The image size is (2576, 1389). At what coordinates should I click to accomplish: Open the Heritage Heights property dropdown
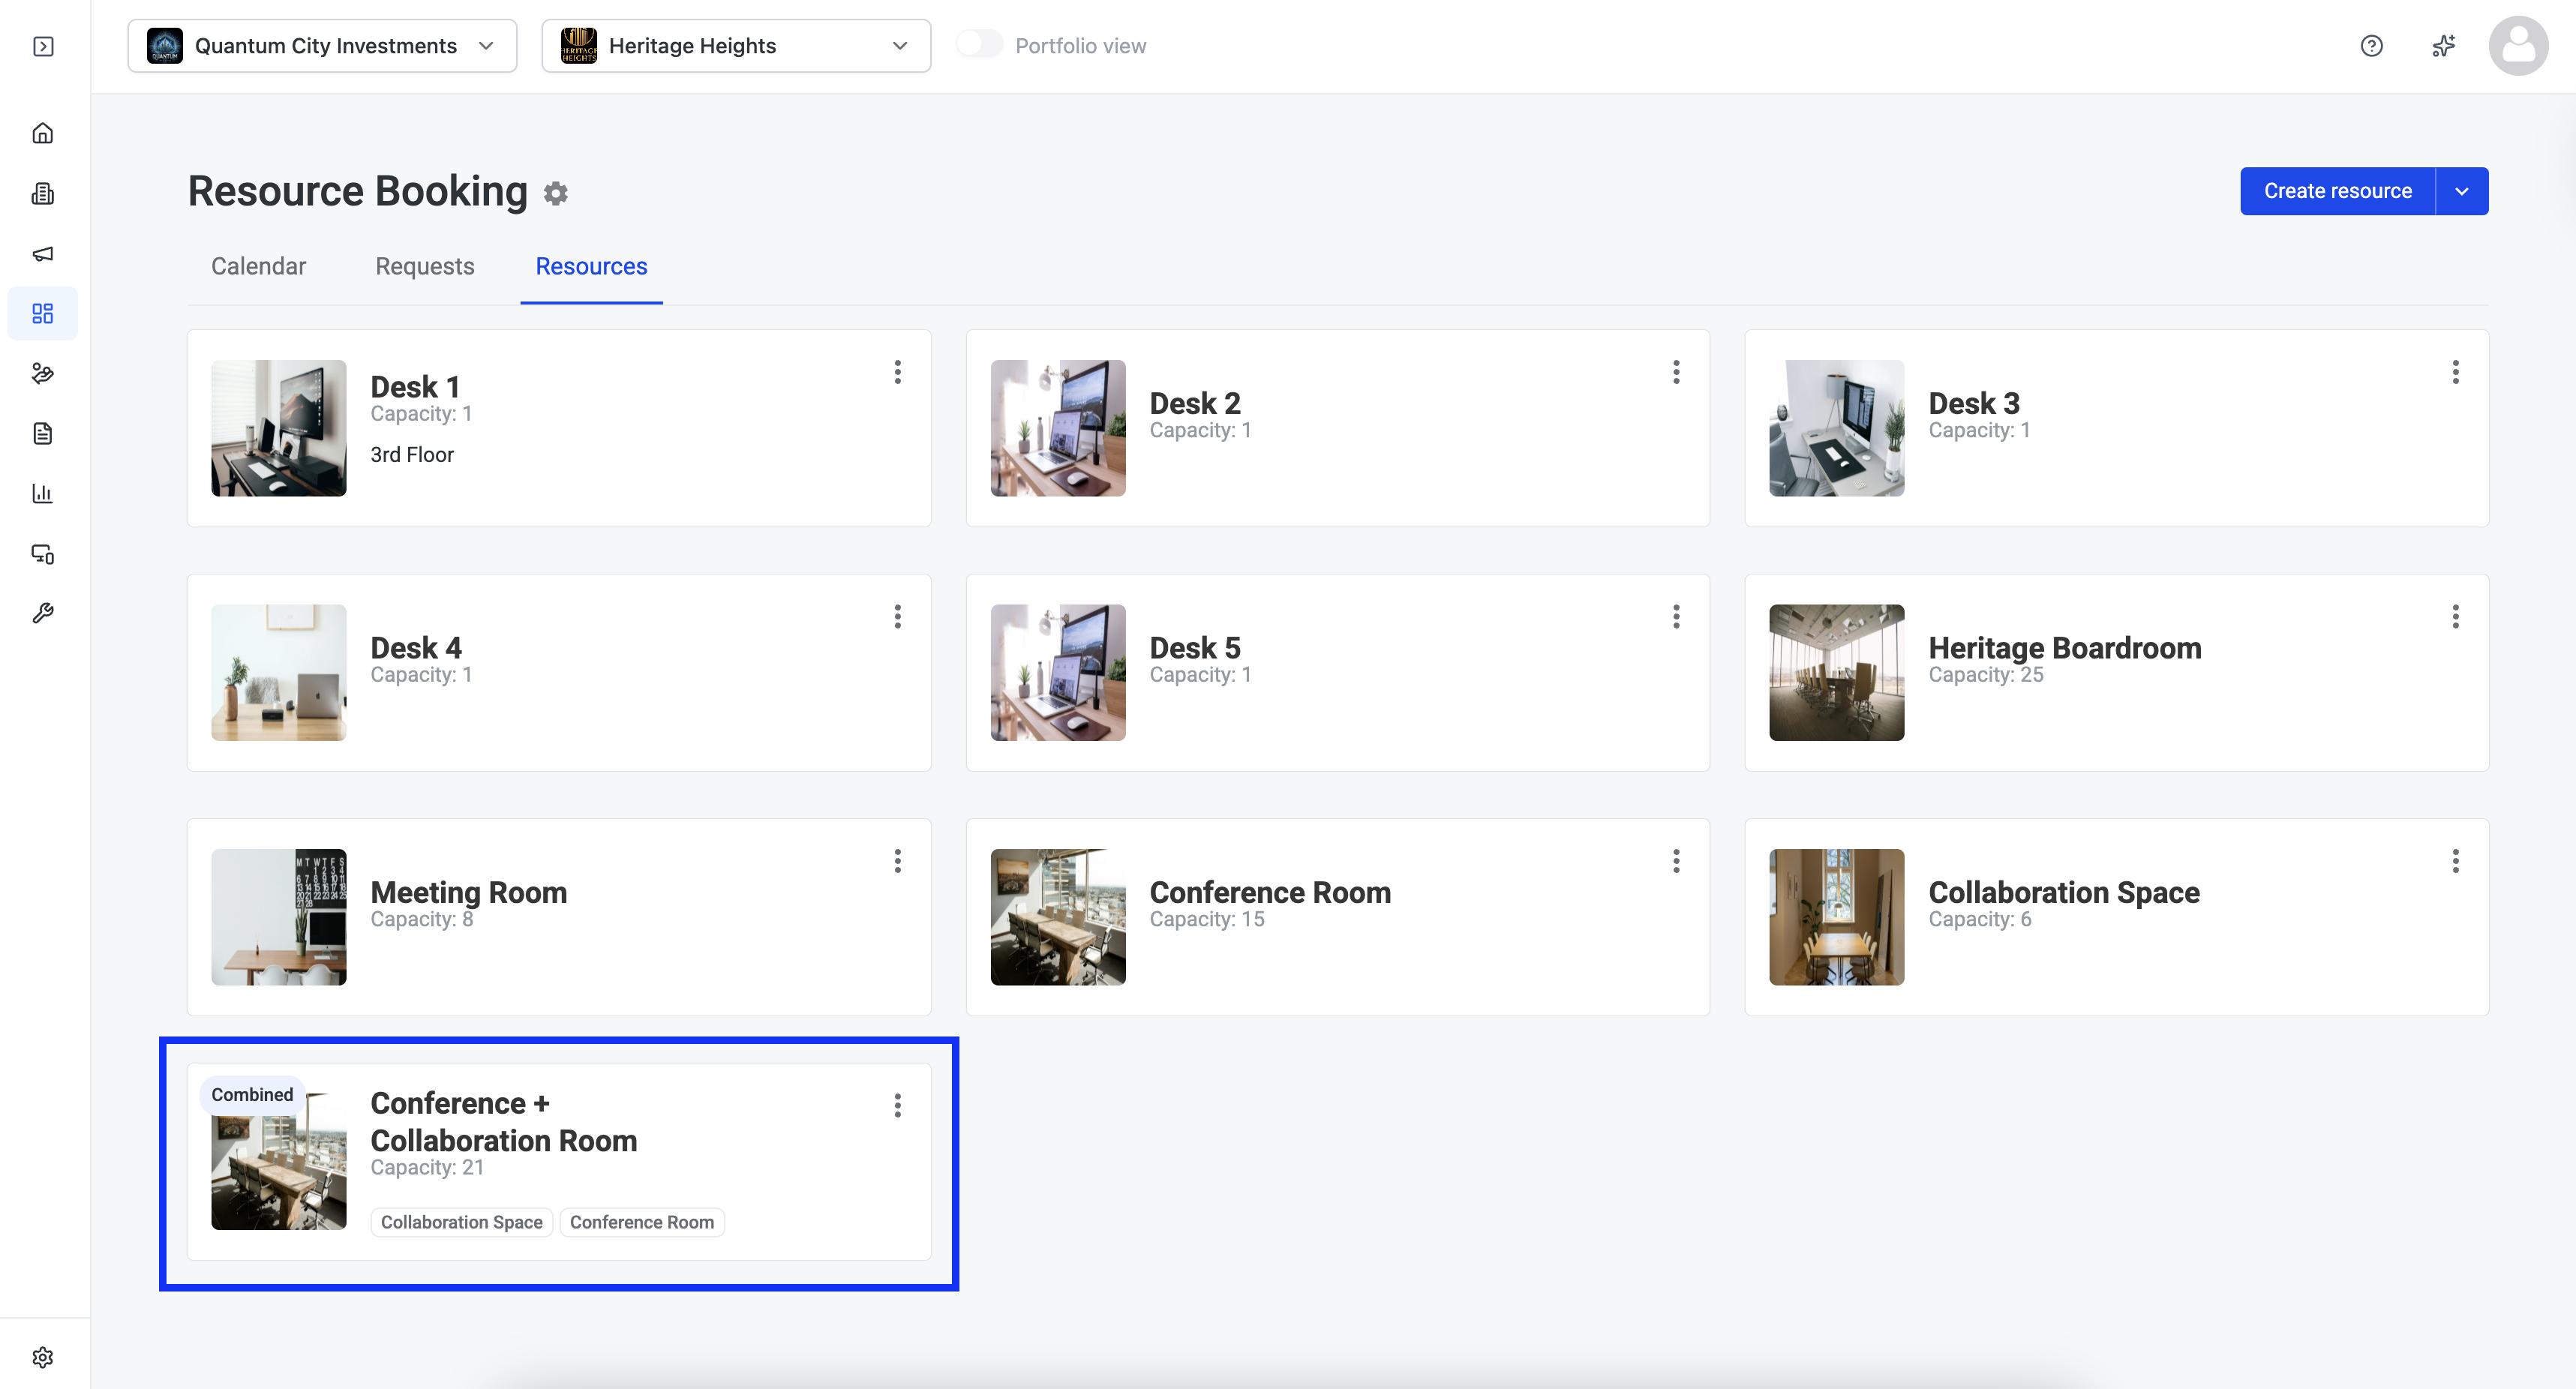point(736,46)
